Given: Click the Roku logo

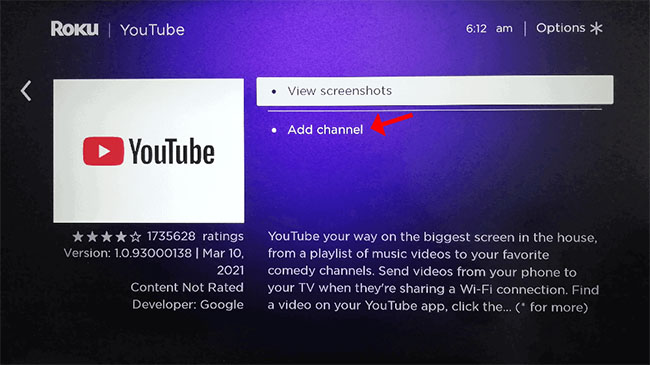Looking at the screenshot, I should pyautogui.click(x=75, y=29).
